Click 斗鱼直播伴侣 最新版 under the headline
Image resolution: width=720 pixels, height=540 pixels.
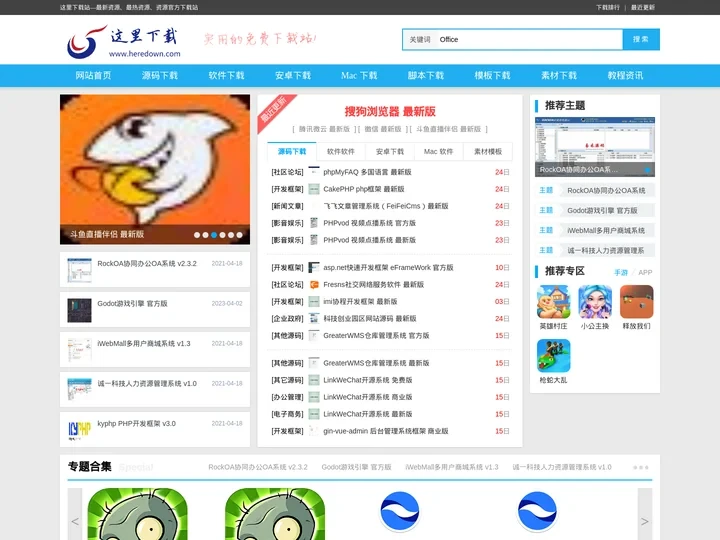click(x=449, y=129)
